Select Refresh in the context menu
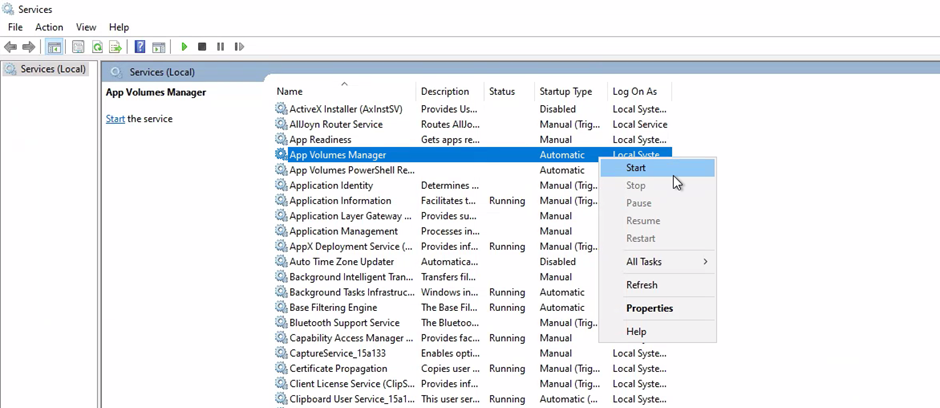Screen dimensions: 940x408 (642, 285)
